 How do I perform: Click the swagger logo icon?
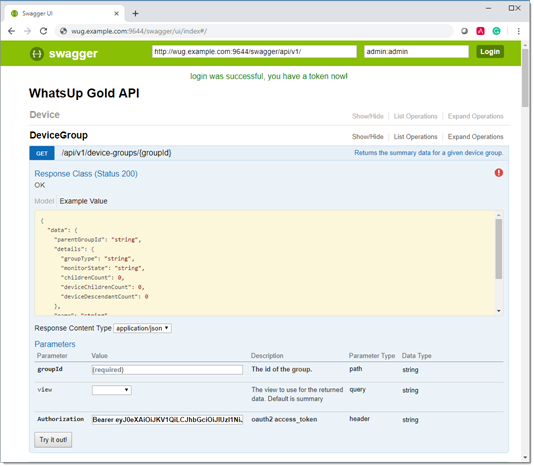pos(37,54)
